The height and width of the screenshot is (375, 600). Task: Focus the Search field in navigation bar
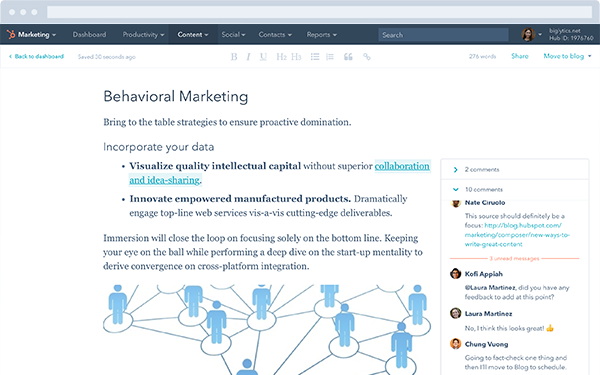pos(443,35)
